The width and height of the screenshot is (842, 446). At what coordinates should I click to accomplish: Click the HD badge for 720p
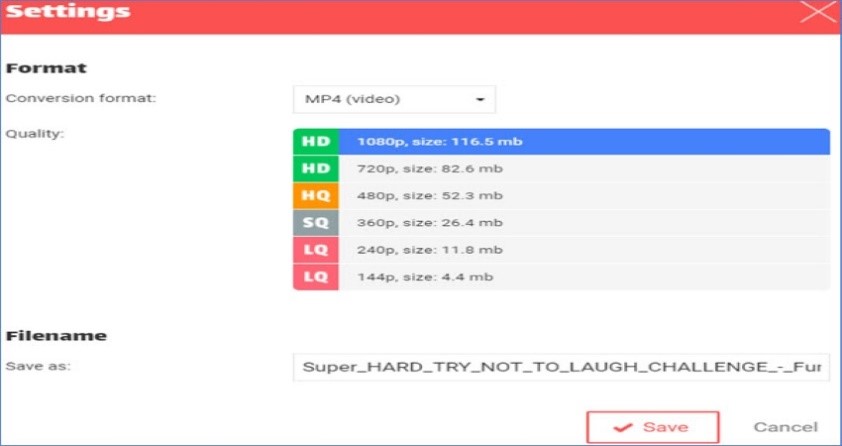click(316, 169)
